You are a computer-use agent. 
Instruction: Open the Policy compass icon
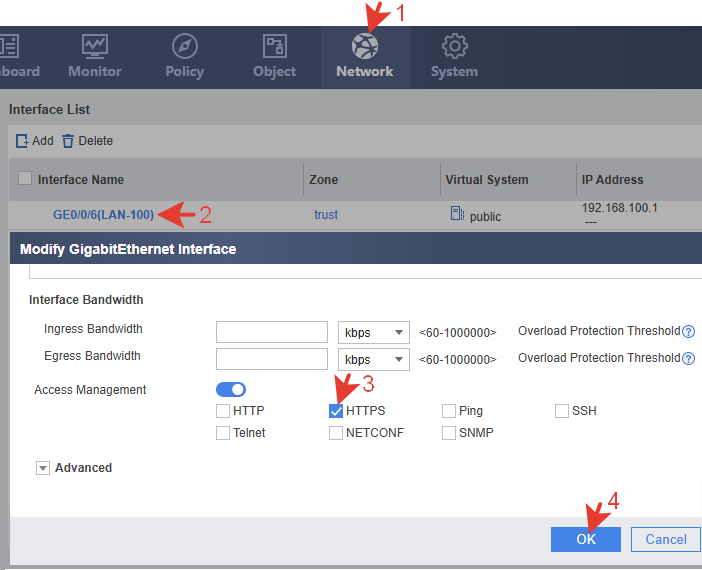click(184, 46)
